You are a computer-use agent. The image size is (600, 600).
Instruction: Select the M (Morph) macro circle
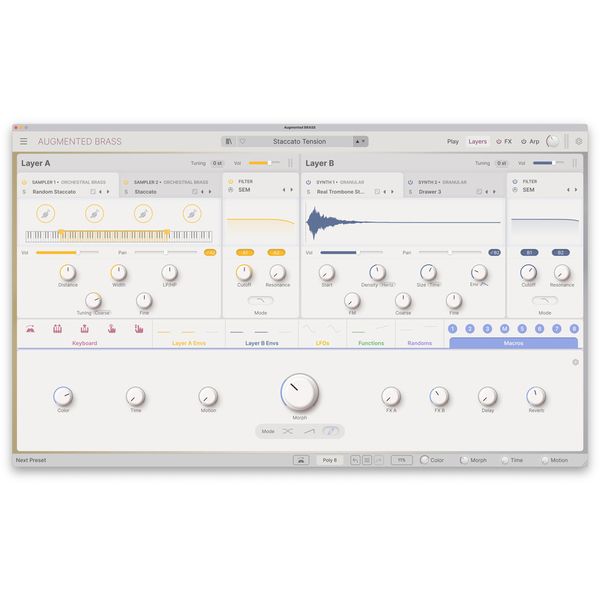click(x=505, y=329)
